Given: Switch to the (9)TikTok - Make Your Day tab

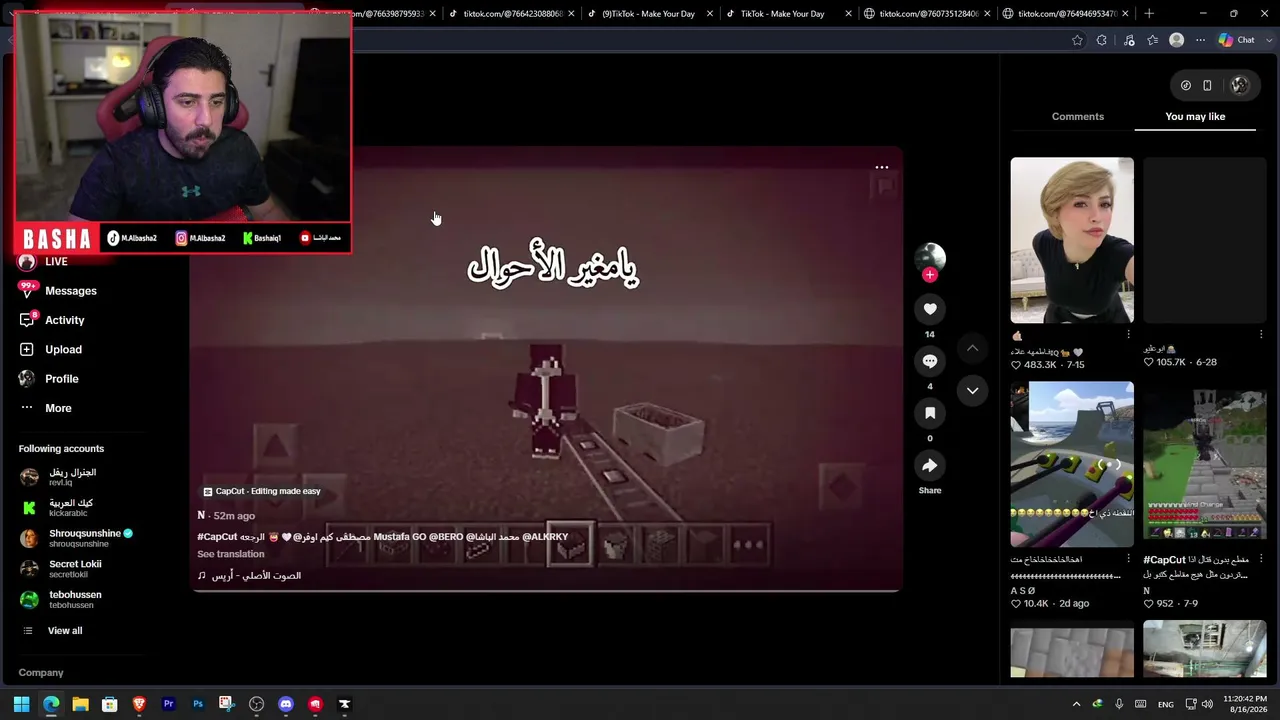Looking at the screenshot, I should 648,13.
